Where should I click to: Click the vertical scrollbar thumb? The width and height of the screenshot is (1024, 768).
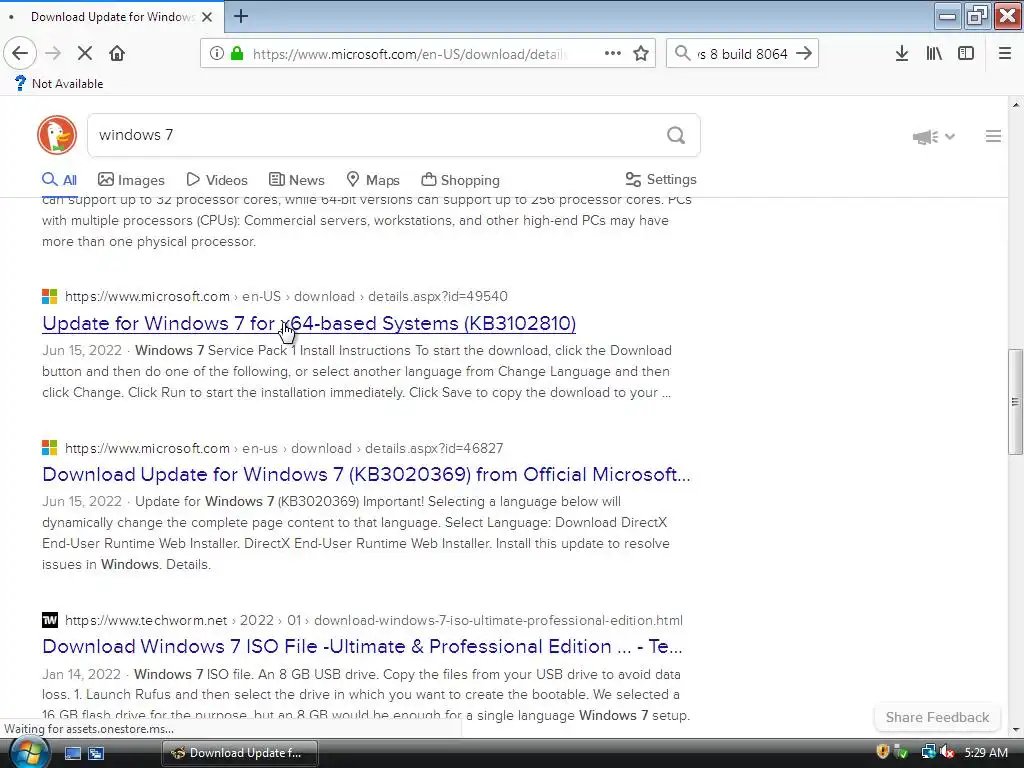[1015, 402]
